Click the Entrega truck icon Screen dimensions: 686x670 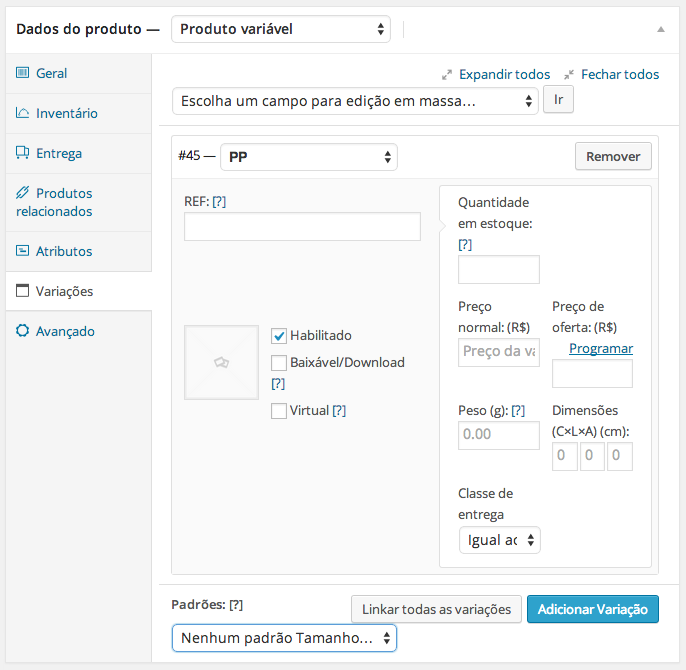pos(23,153)
